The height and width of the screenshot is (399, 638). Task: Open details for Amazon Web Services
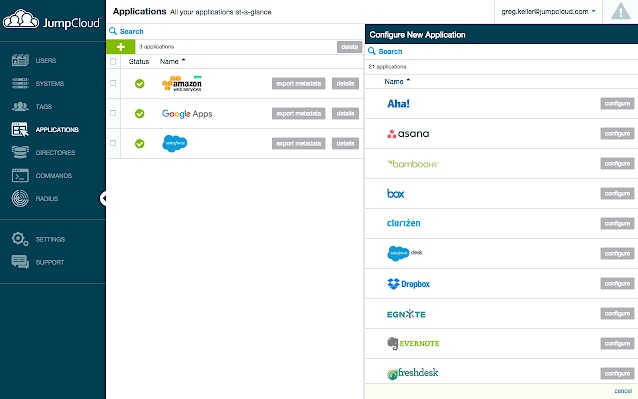(x=345, y=83)
